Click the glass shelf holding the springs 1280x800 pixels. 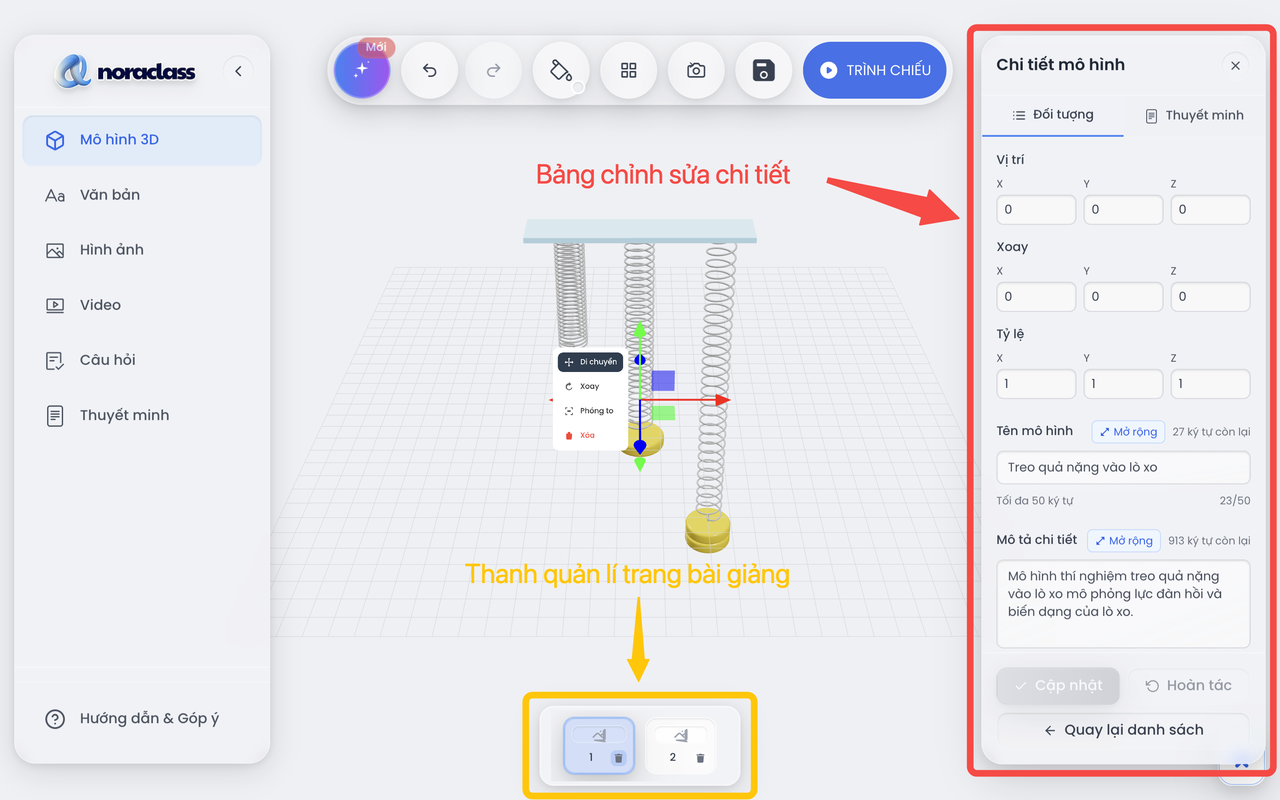click(x=640, y=232)
